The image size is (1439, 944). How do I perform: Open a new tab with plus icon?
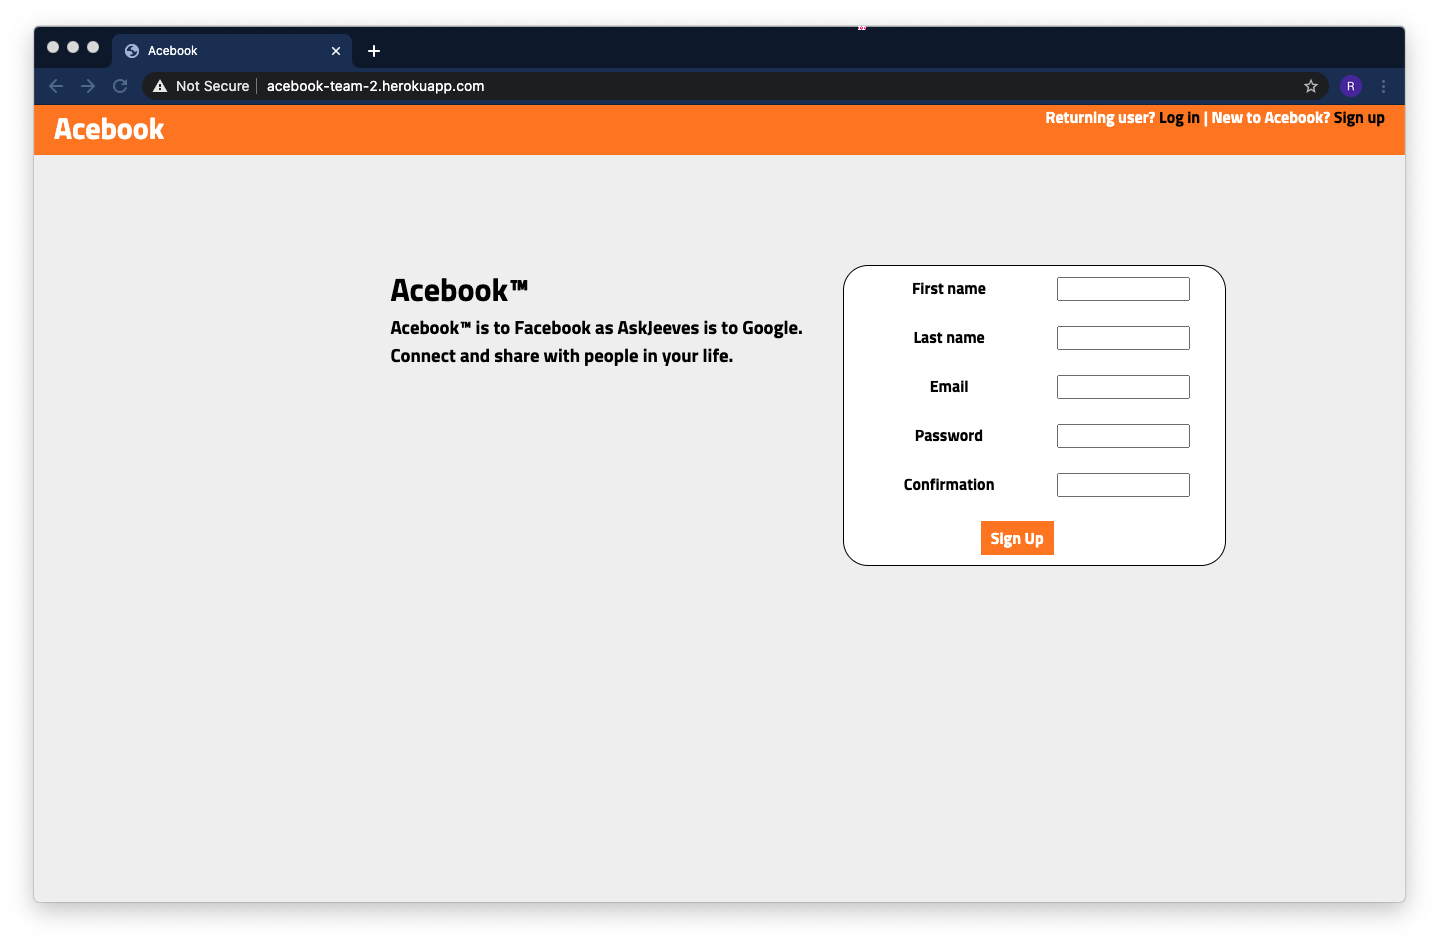click(374, 51)
